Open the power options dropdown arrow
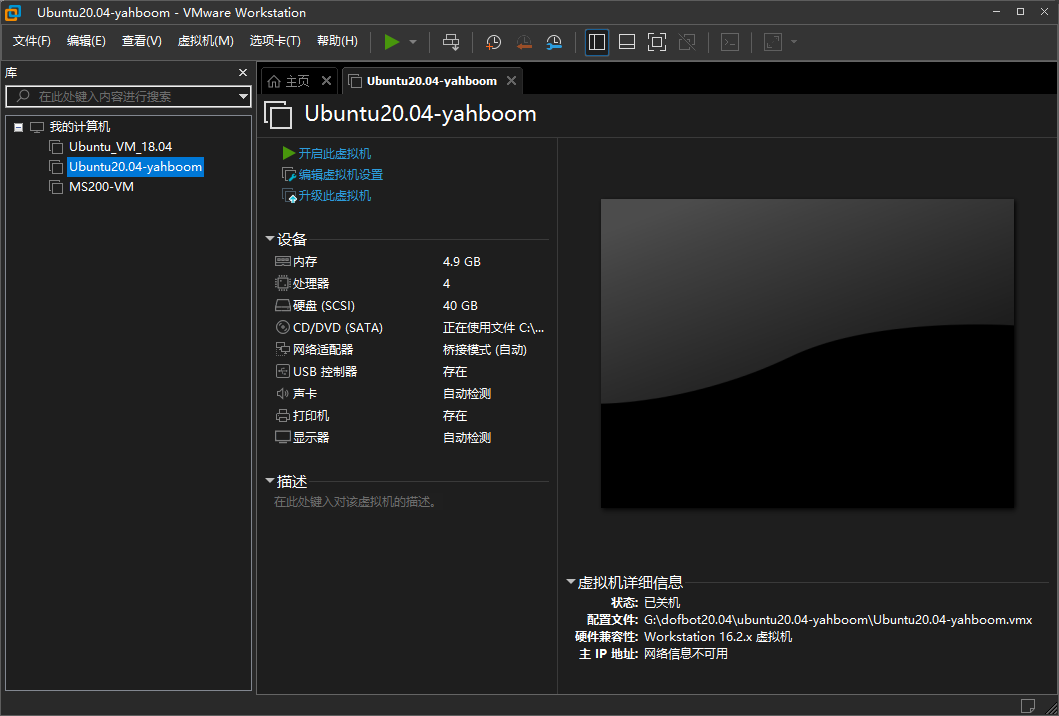 click(413, 42)
